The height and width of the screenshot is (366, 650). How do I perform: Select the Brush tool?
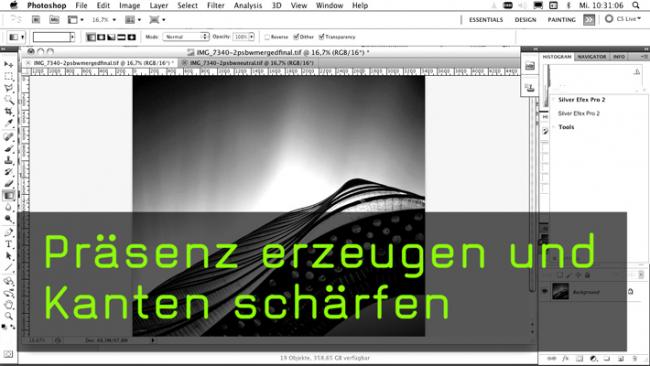(8, 148)
